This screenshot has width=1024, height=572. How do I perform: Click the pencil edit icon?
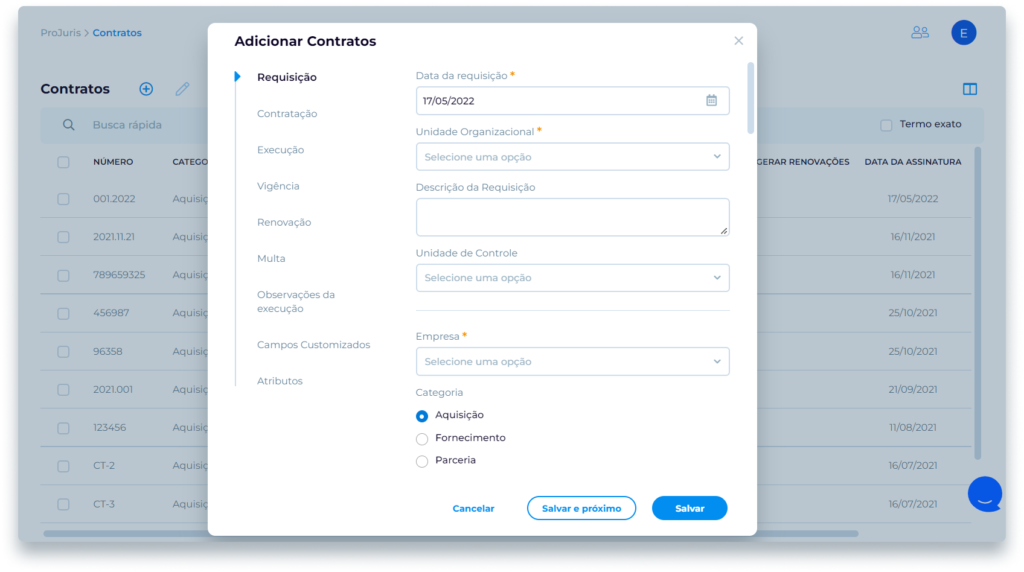click(x=182, y=89)
